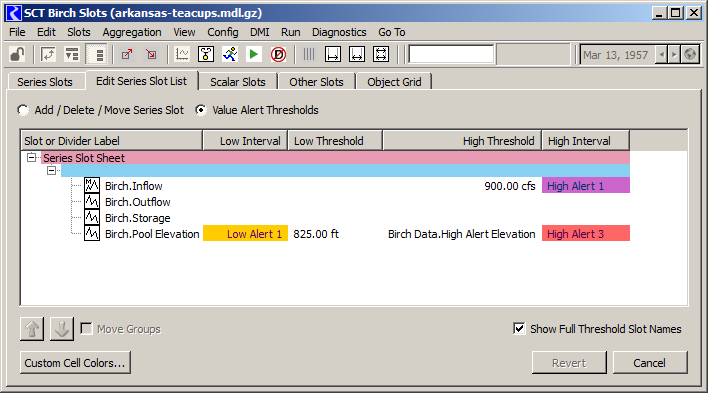Click the Cancel button

tap(649, 363)
